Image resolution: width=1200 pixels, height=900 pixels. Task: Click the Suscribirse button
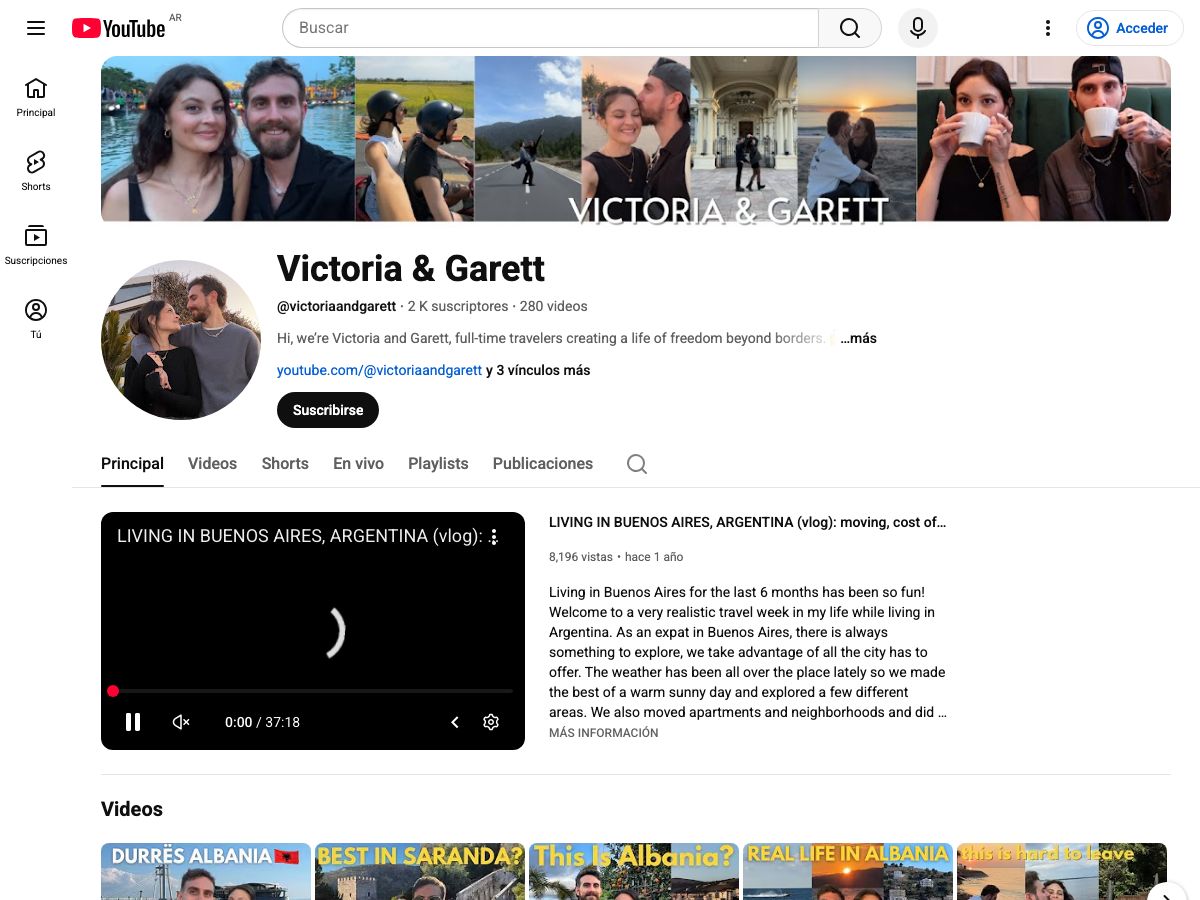point(327,410)
